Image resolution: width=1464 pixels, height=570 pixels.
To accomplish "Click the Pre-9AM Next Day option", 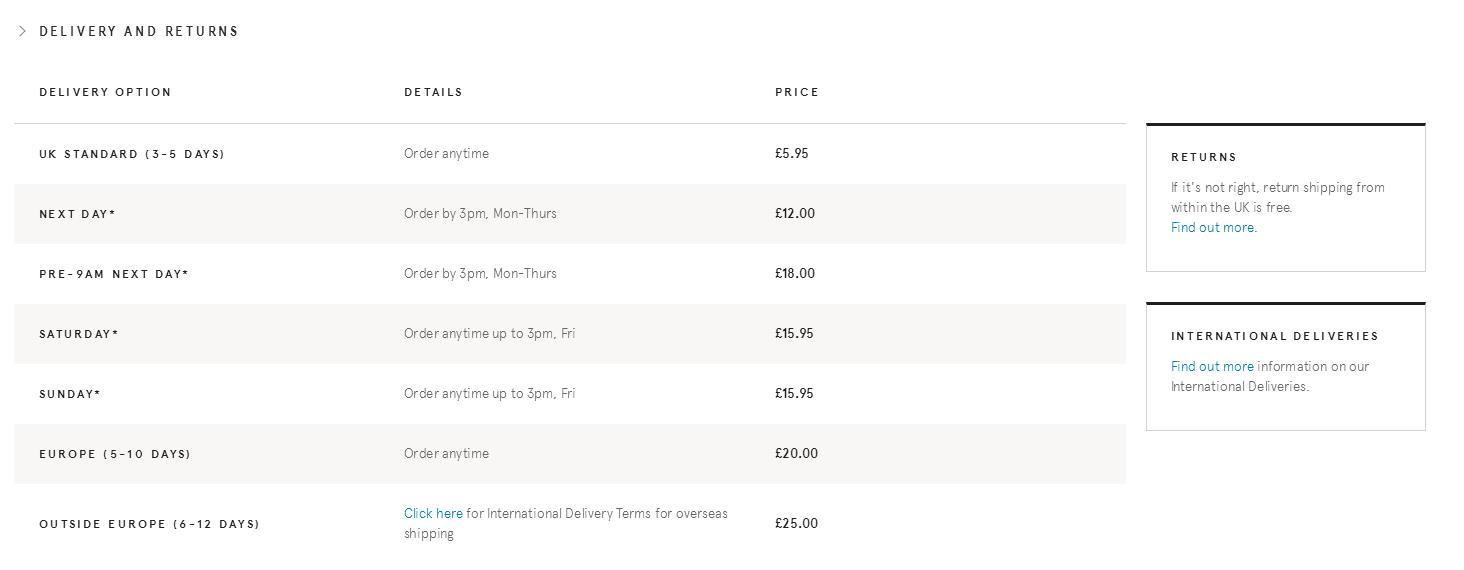I will point(114,274).
